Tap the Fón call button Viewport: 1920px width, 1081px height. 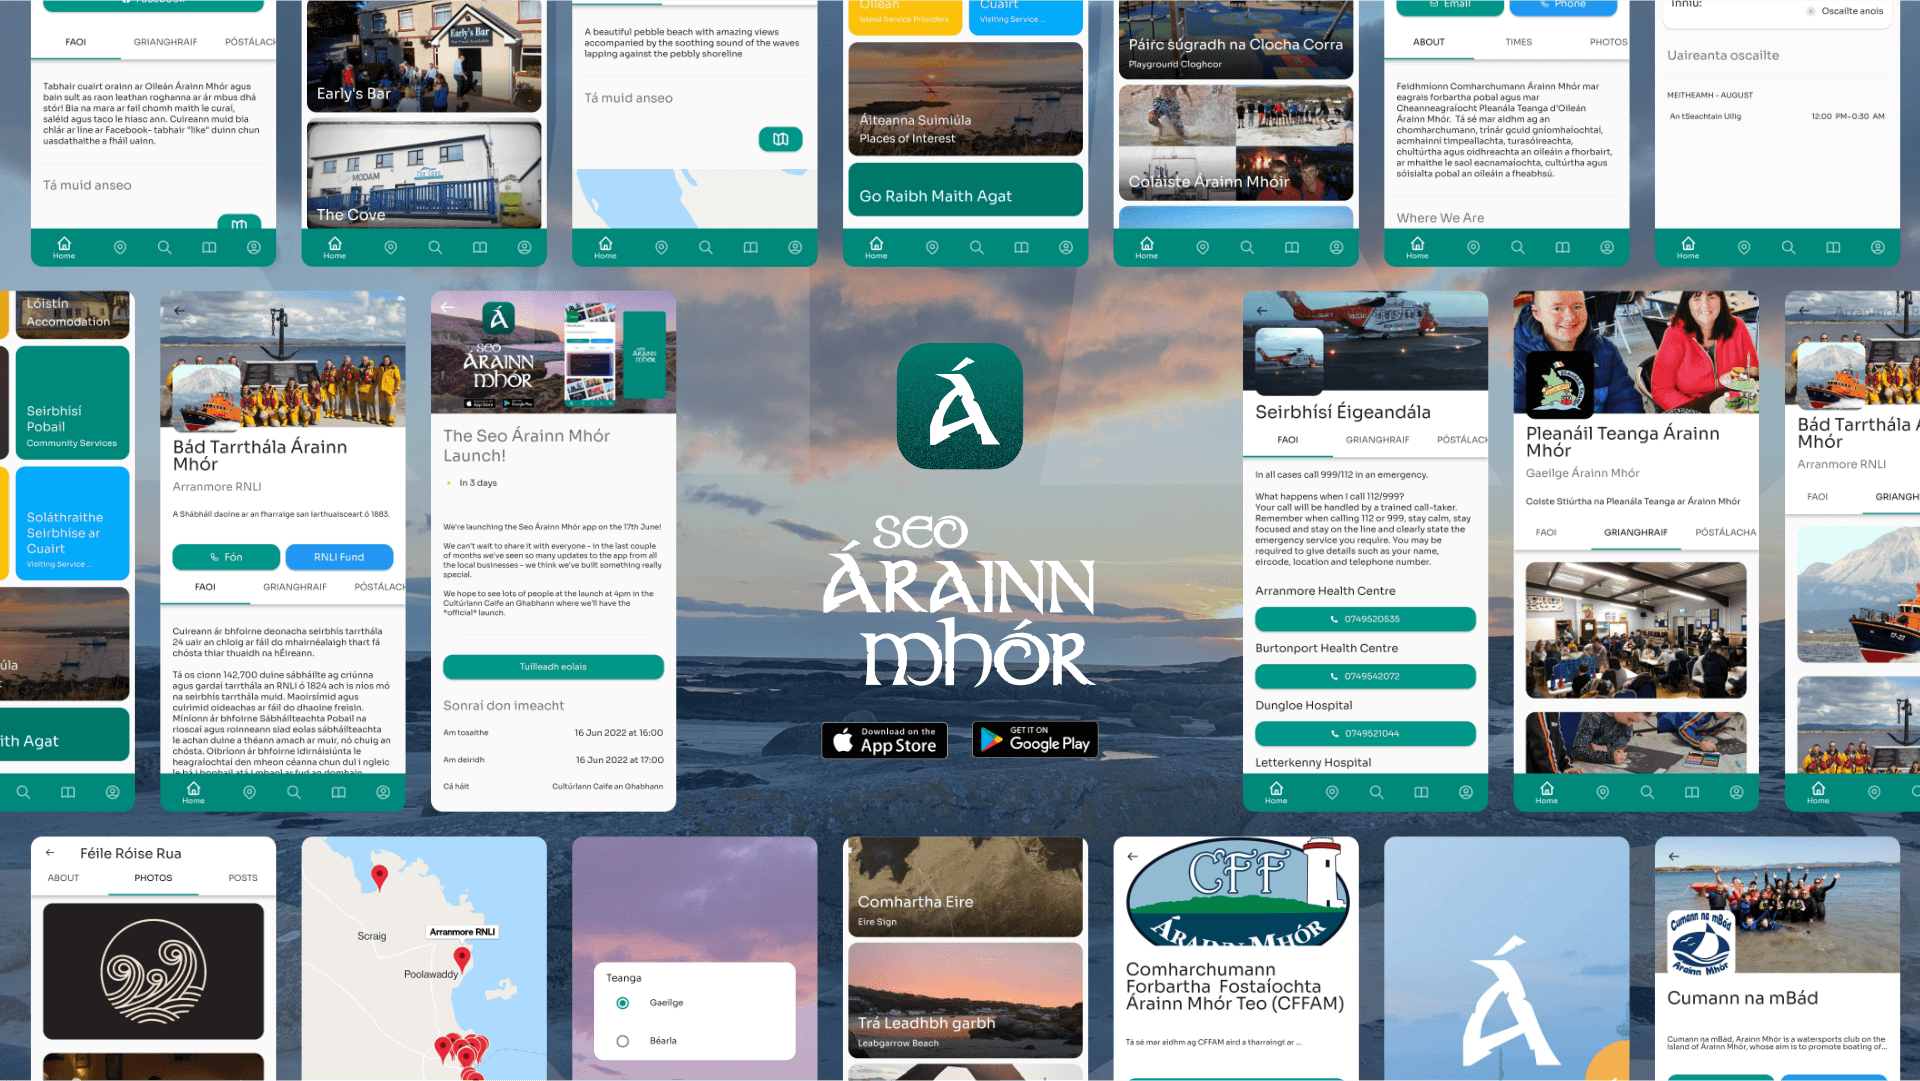coord(226,557)
